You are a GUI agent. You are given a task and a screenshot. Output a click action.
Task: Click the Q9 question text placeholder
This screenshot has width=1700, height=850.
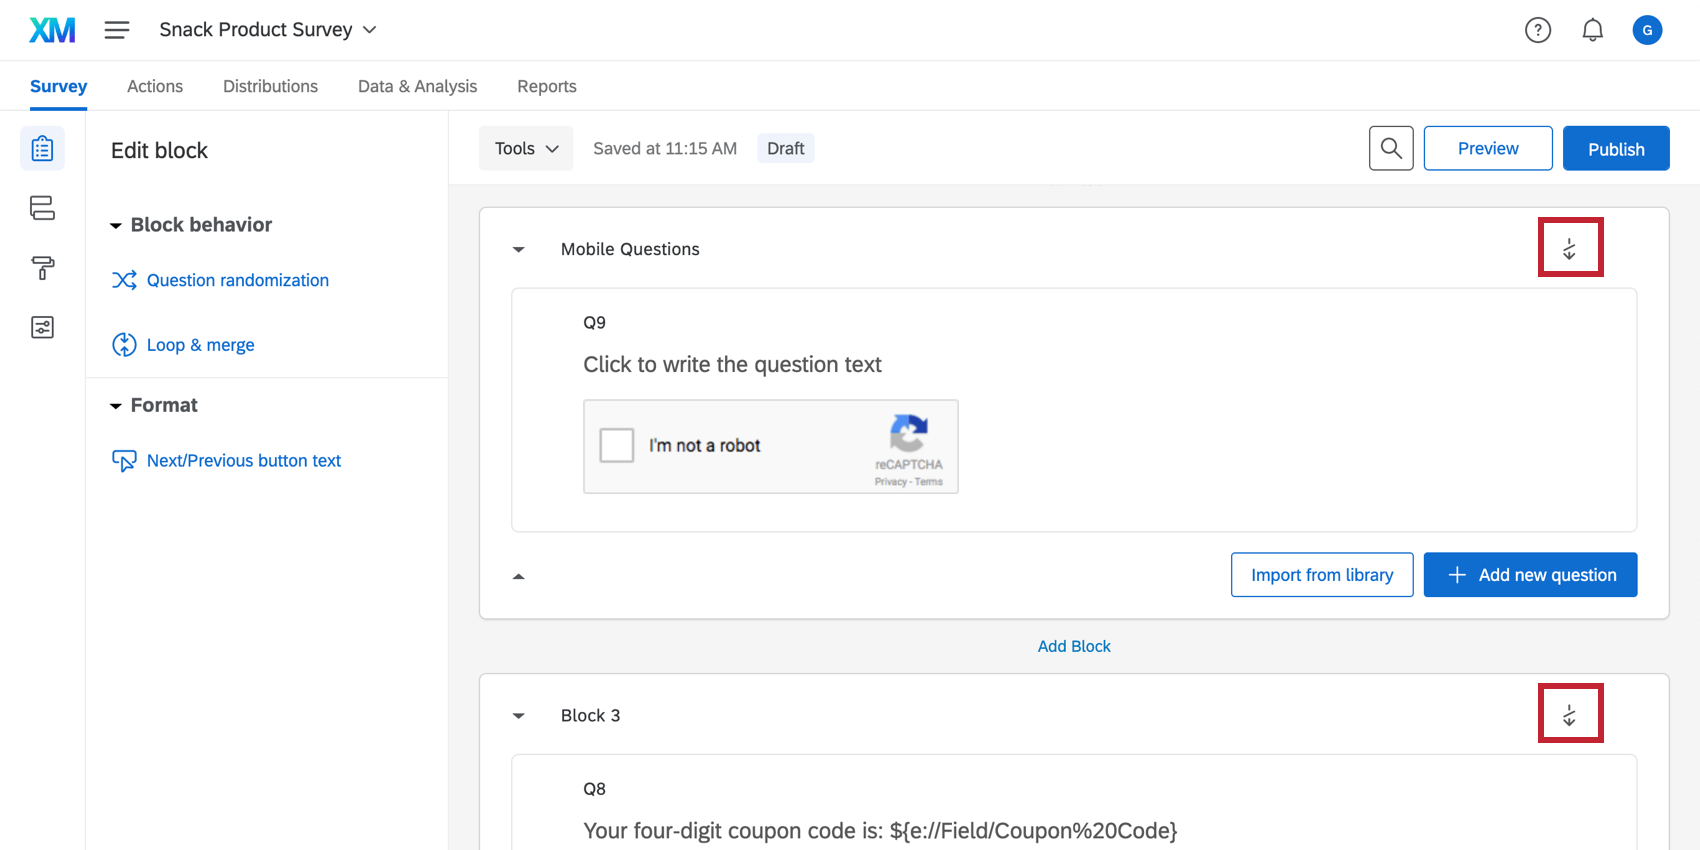pyautogui.click(x=732, y=364)
